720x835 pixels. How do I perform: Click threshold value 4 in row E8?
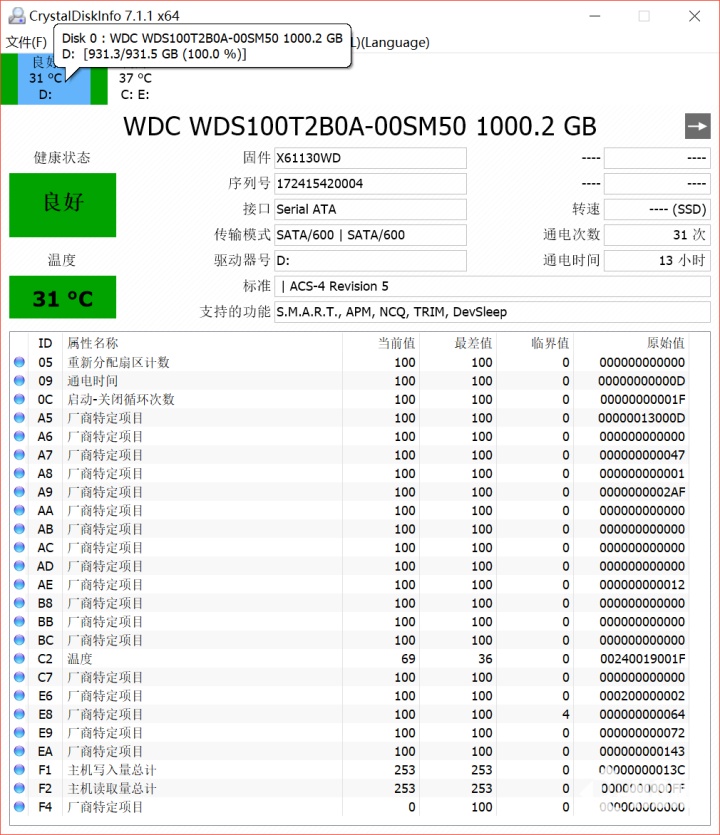(566, 714)
